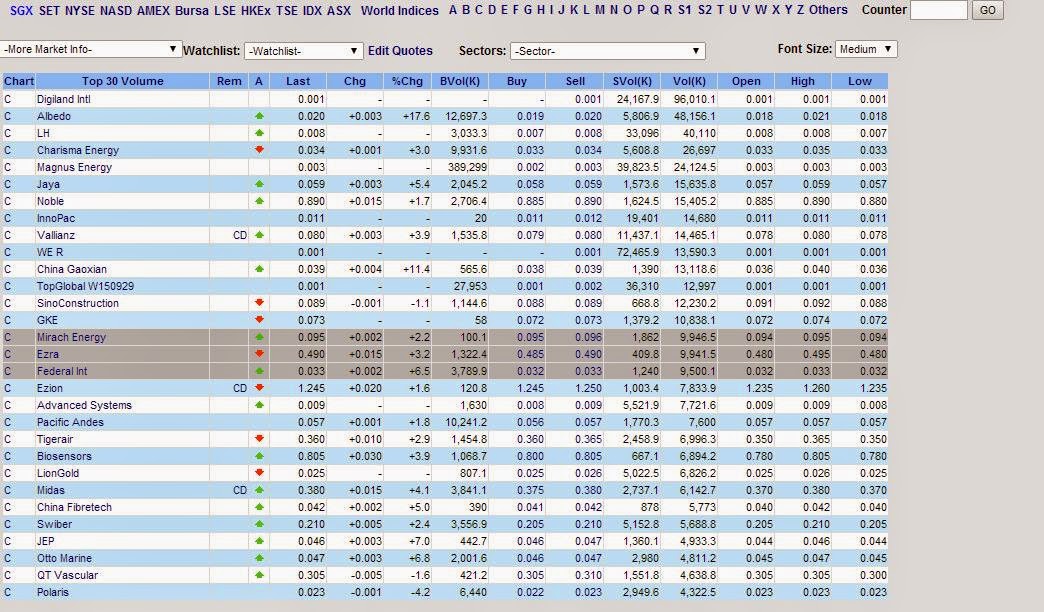Click green up arrow in Jaya row
Viewport: 1044px width, 612px height.
[260, 184]
